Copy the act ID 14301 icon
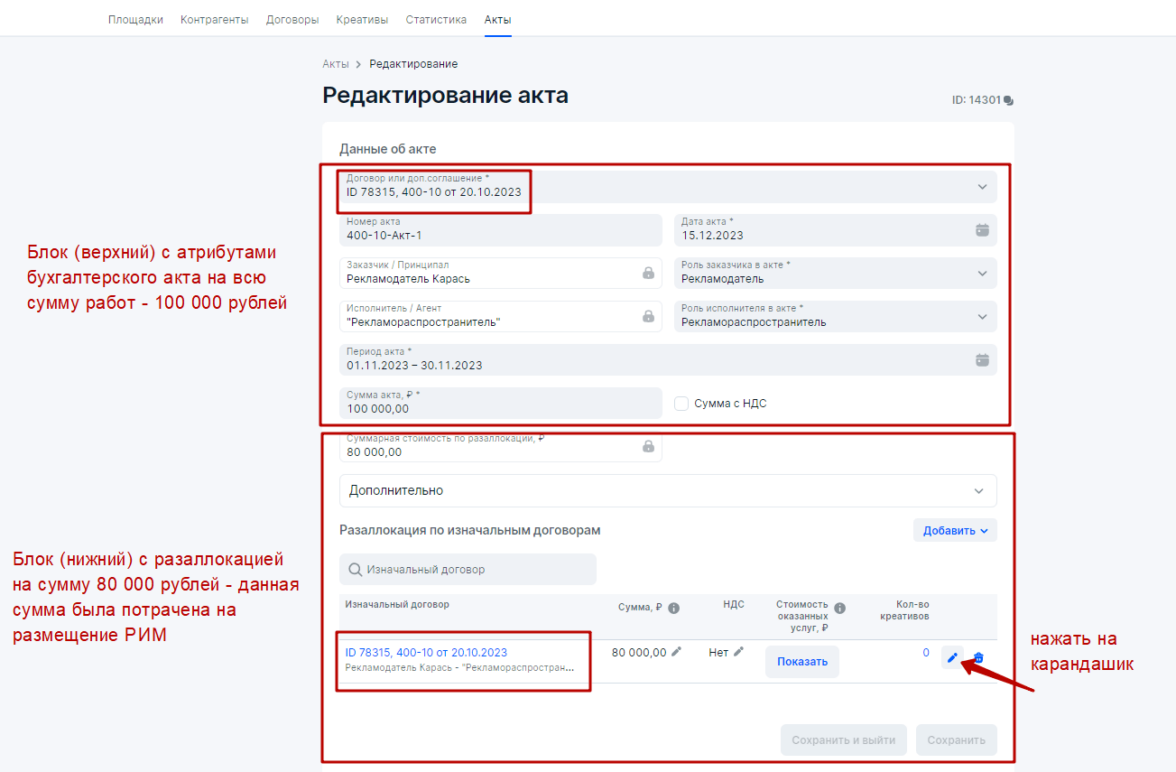 (1008, 101)
